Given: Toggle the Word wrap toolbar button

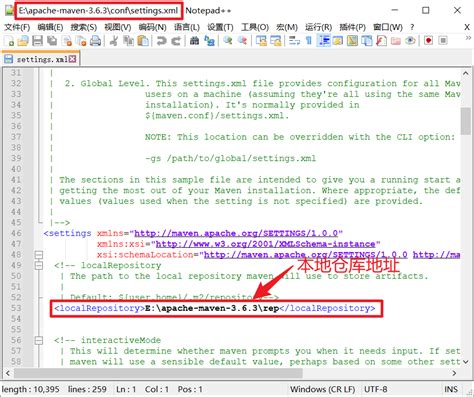Looking at the screenshot, I should (x=294, y=41).
